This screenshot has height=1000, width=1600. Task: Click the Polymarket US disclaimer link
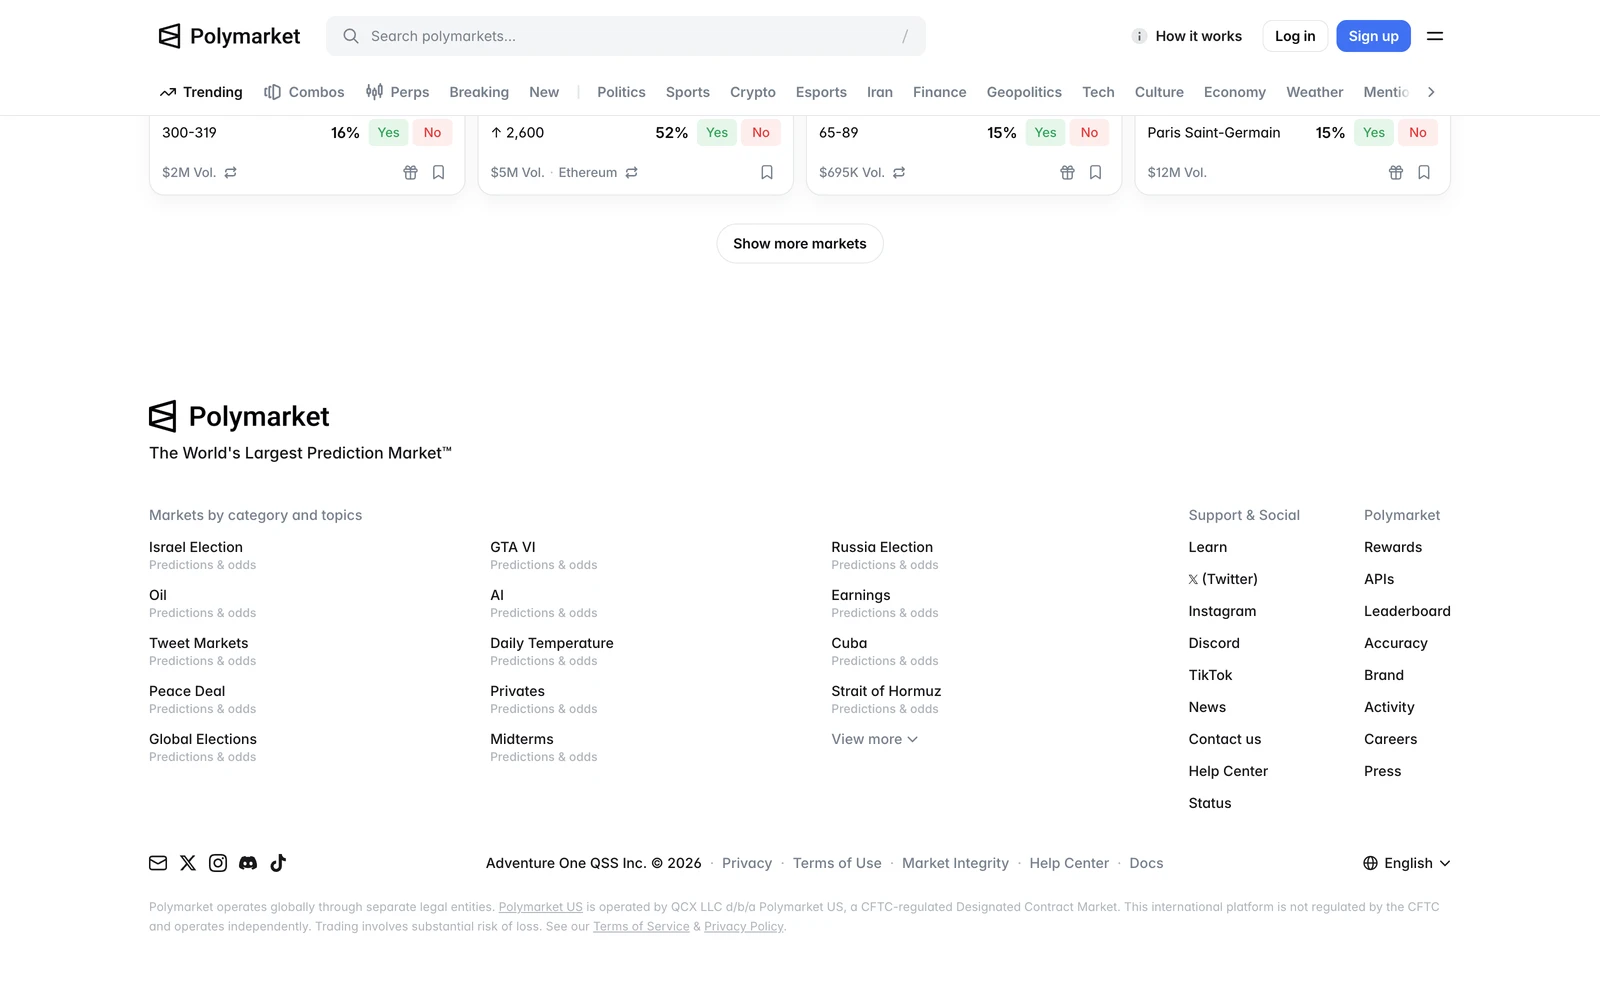pos(541,907)
